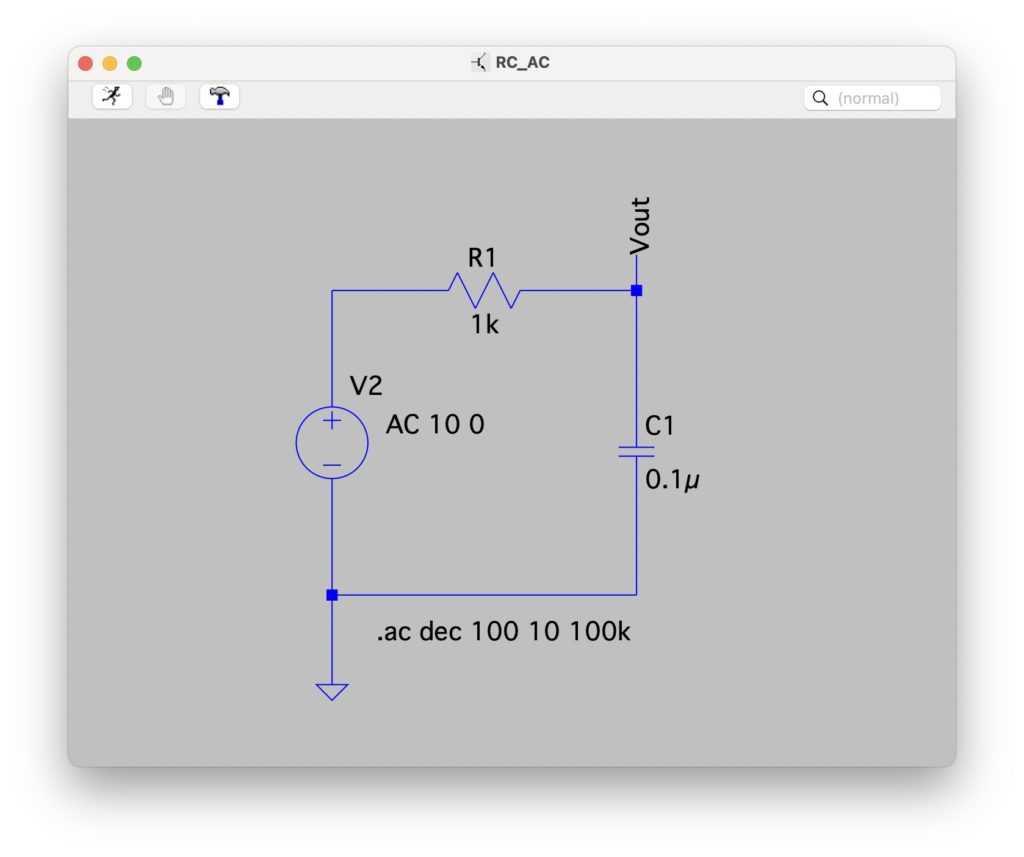
Task: Click the .ac dec 100 10 100k directive
Action: (503, 632)
